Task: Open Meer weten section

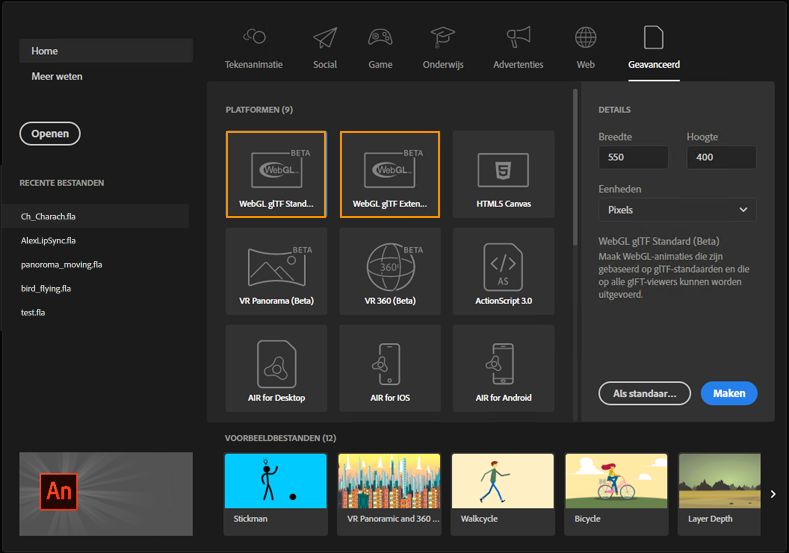Action: click(x=57, y=76)
